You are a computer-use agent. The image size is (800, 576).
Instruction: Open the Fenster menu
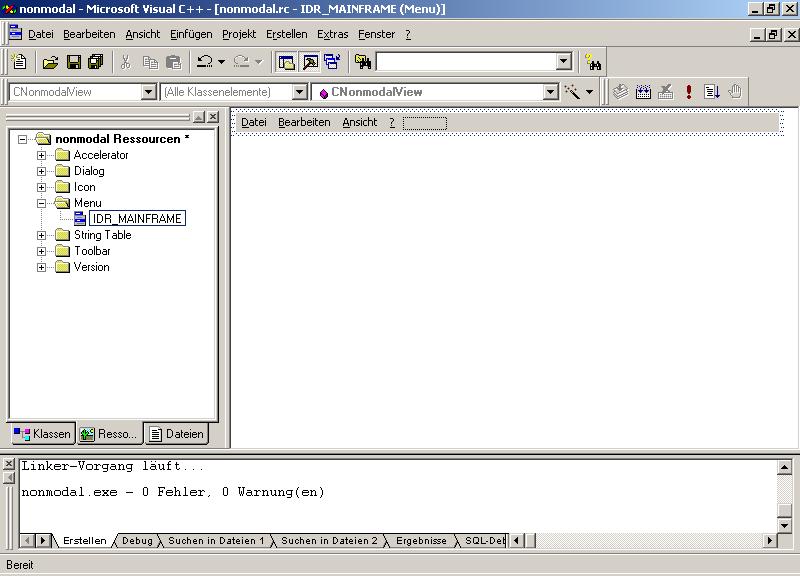[x=377, y=34]
